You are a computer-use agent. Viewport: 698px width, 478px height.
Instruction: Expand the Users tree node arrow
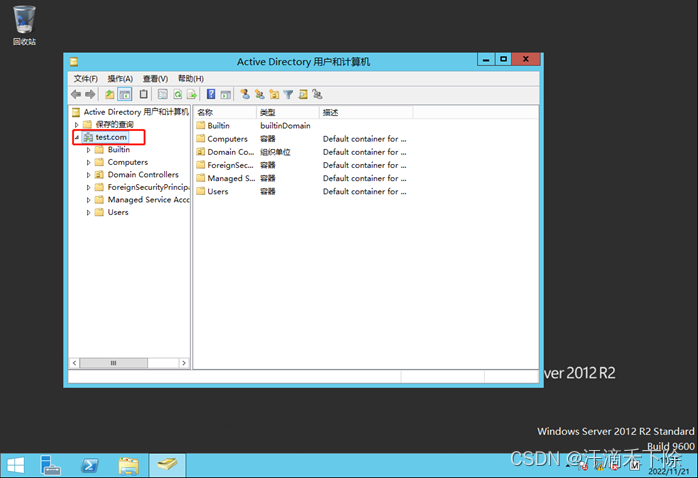[88, 213]
